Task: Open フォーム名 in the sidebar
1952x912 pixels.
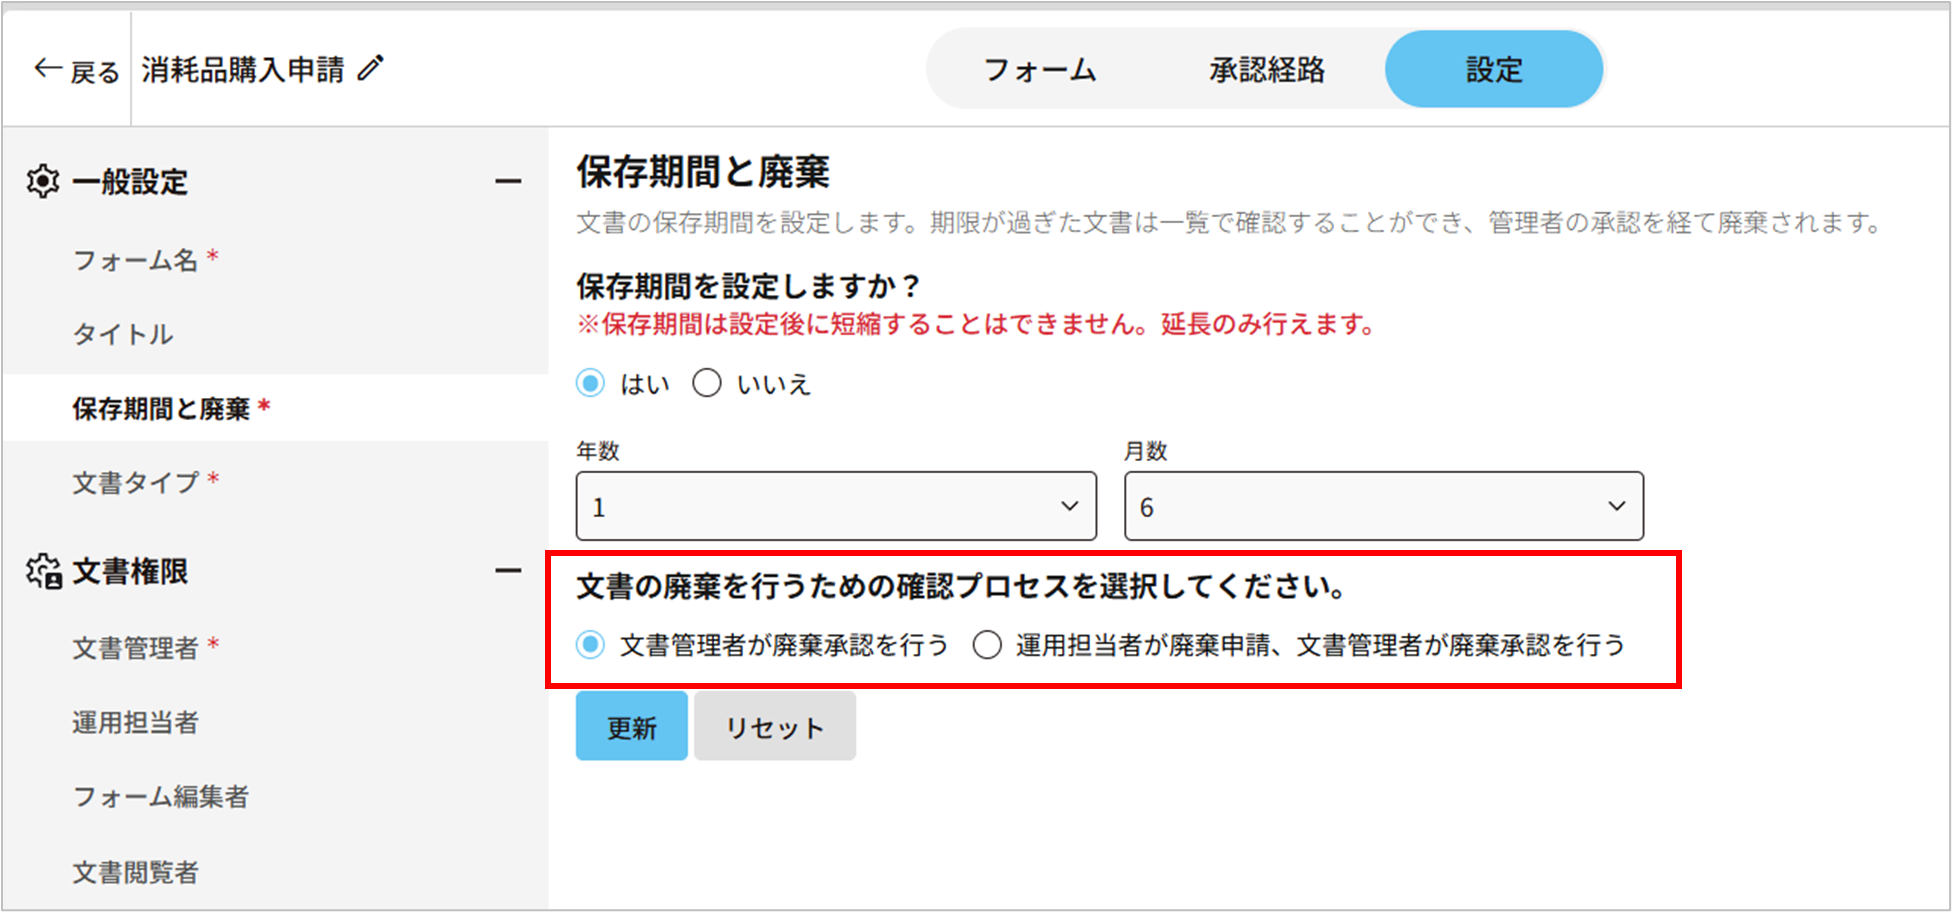Action: [x=135, y=260]
